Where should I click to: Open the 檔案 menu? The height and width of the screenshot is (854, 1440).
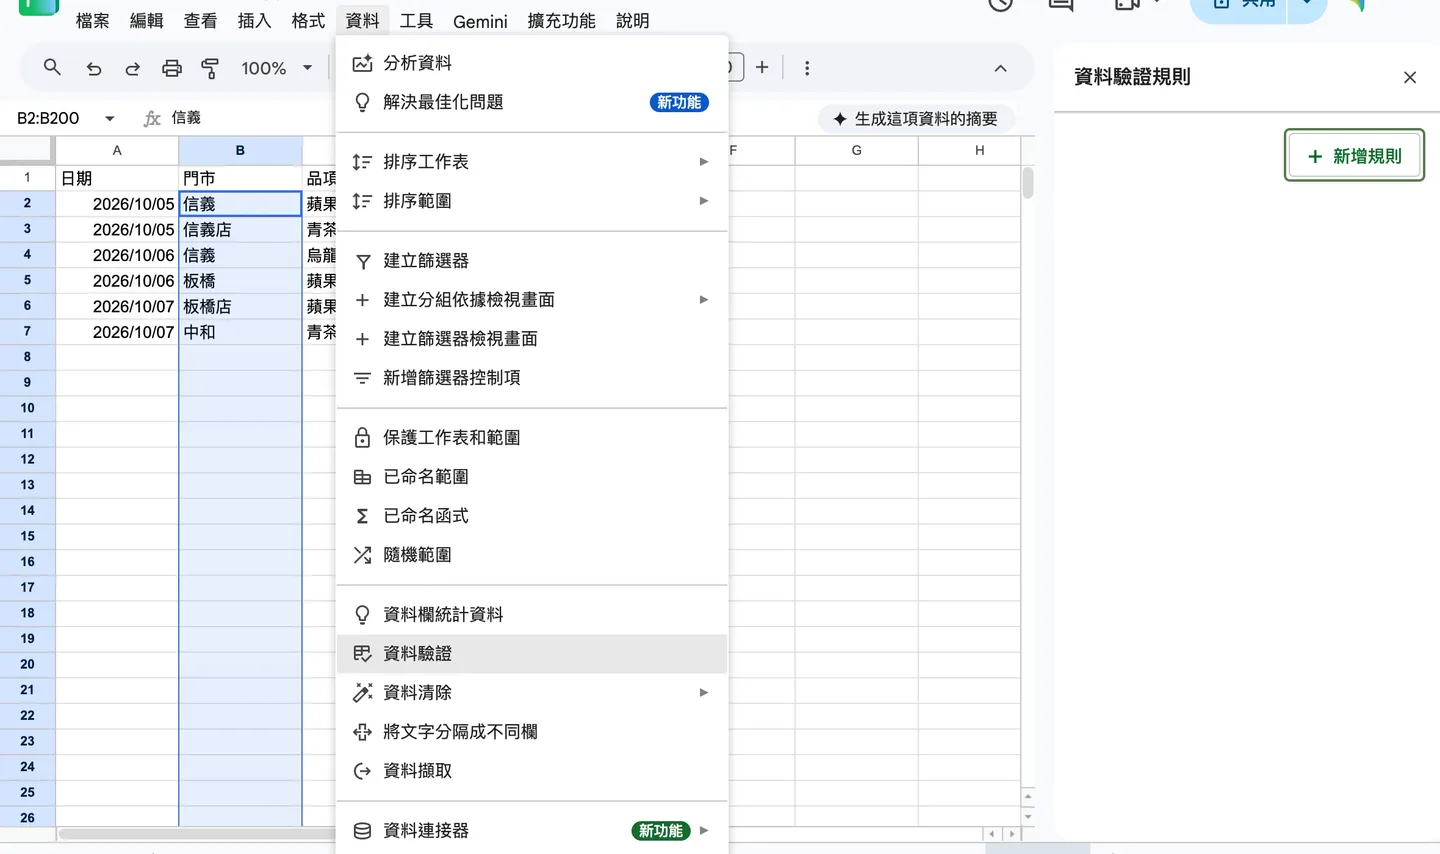(93, 21)
